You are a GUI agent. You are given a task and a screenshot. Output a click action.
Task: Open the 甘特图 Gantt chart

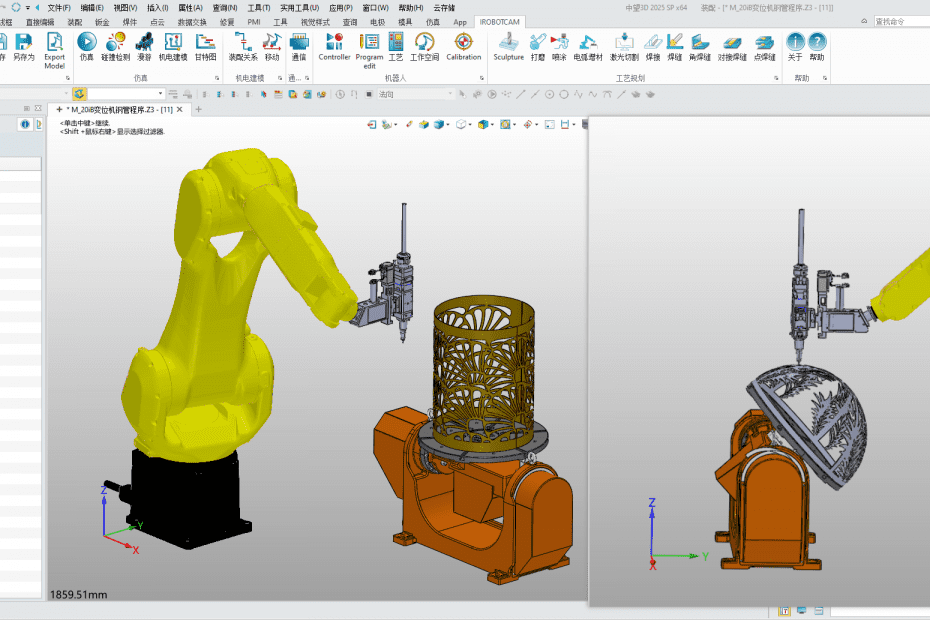click(x=205, y=47)
